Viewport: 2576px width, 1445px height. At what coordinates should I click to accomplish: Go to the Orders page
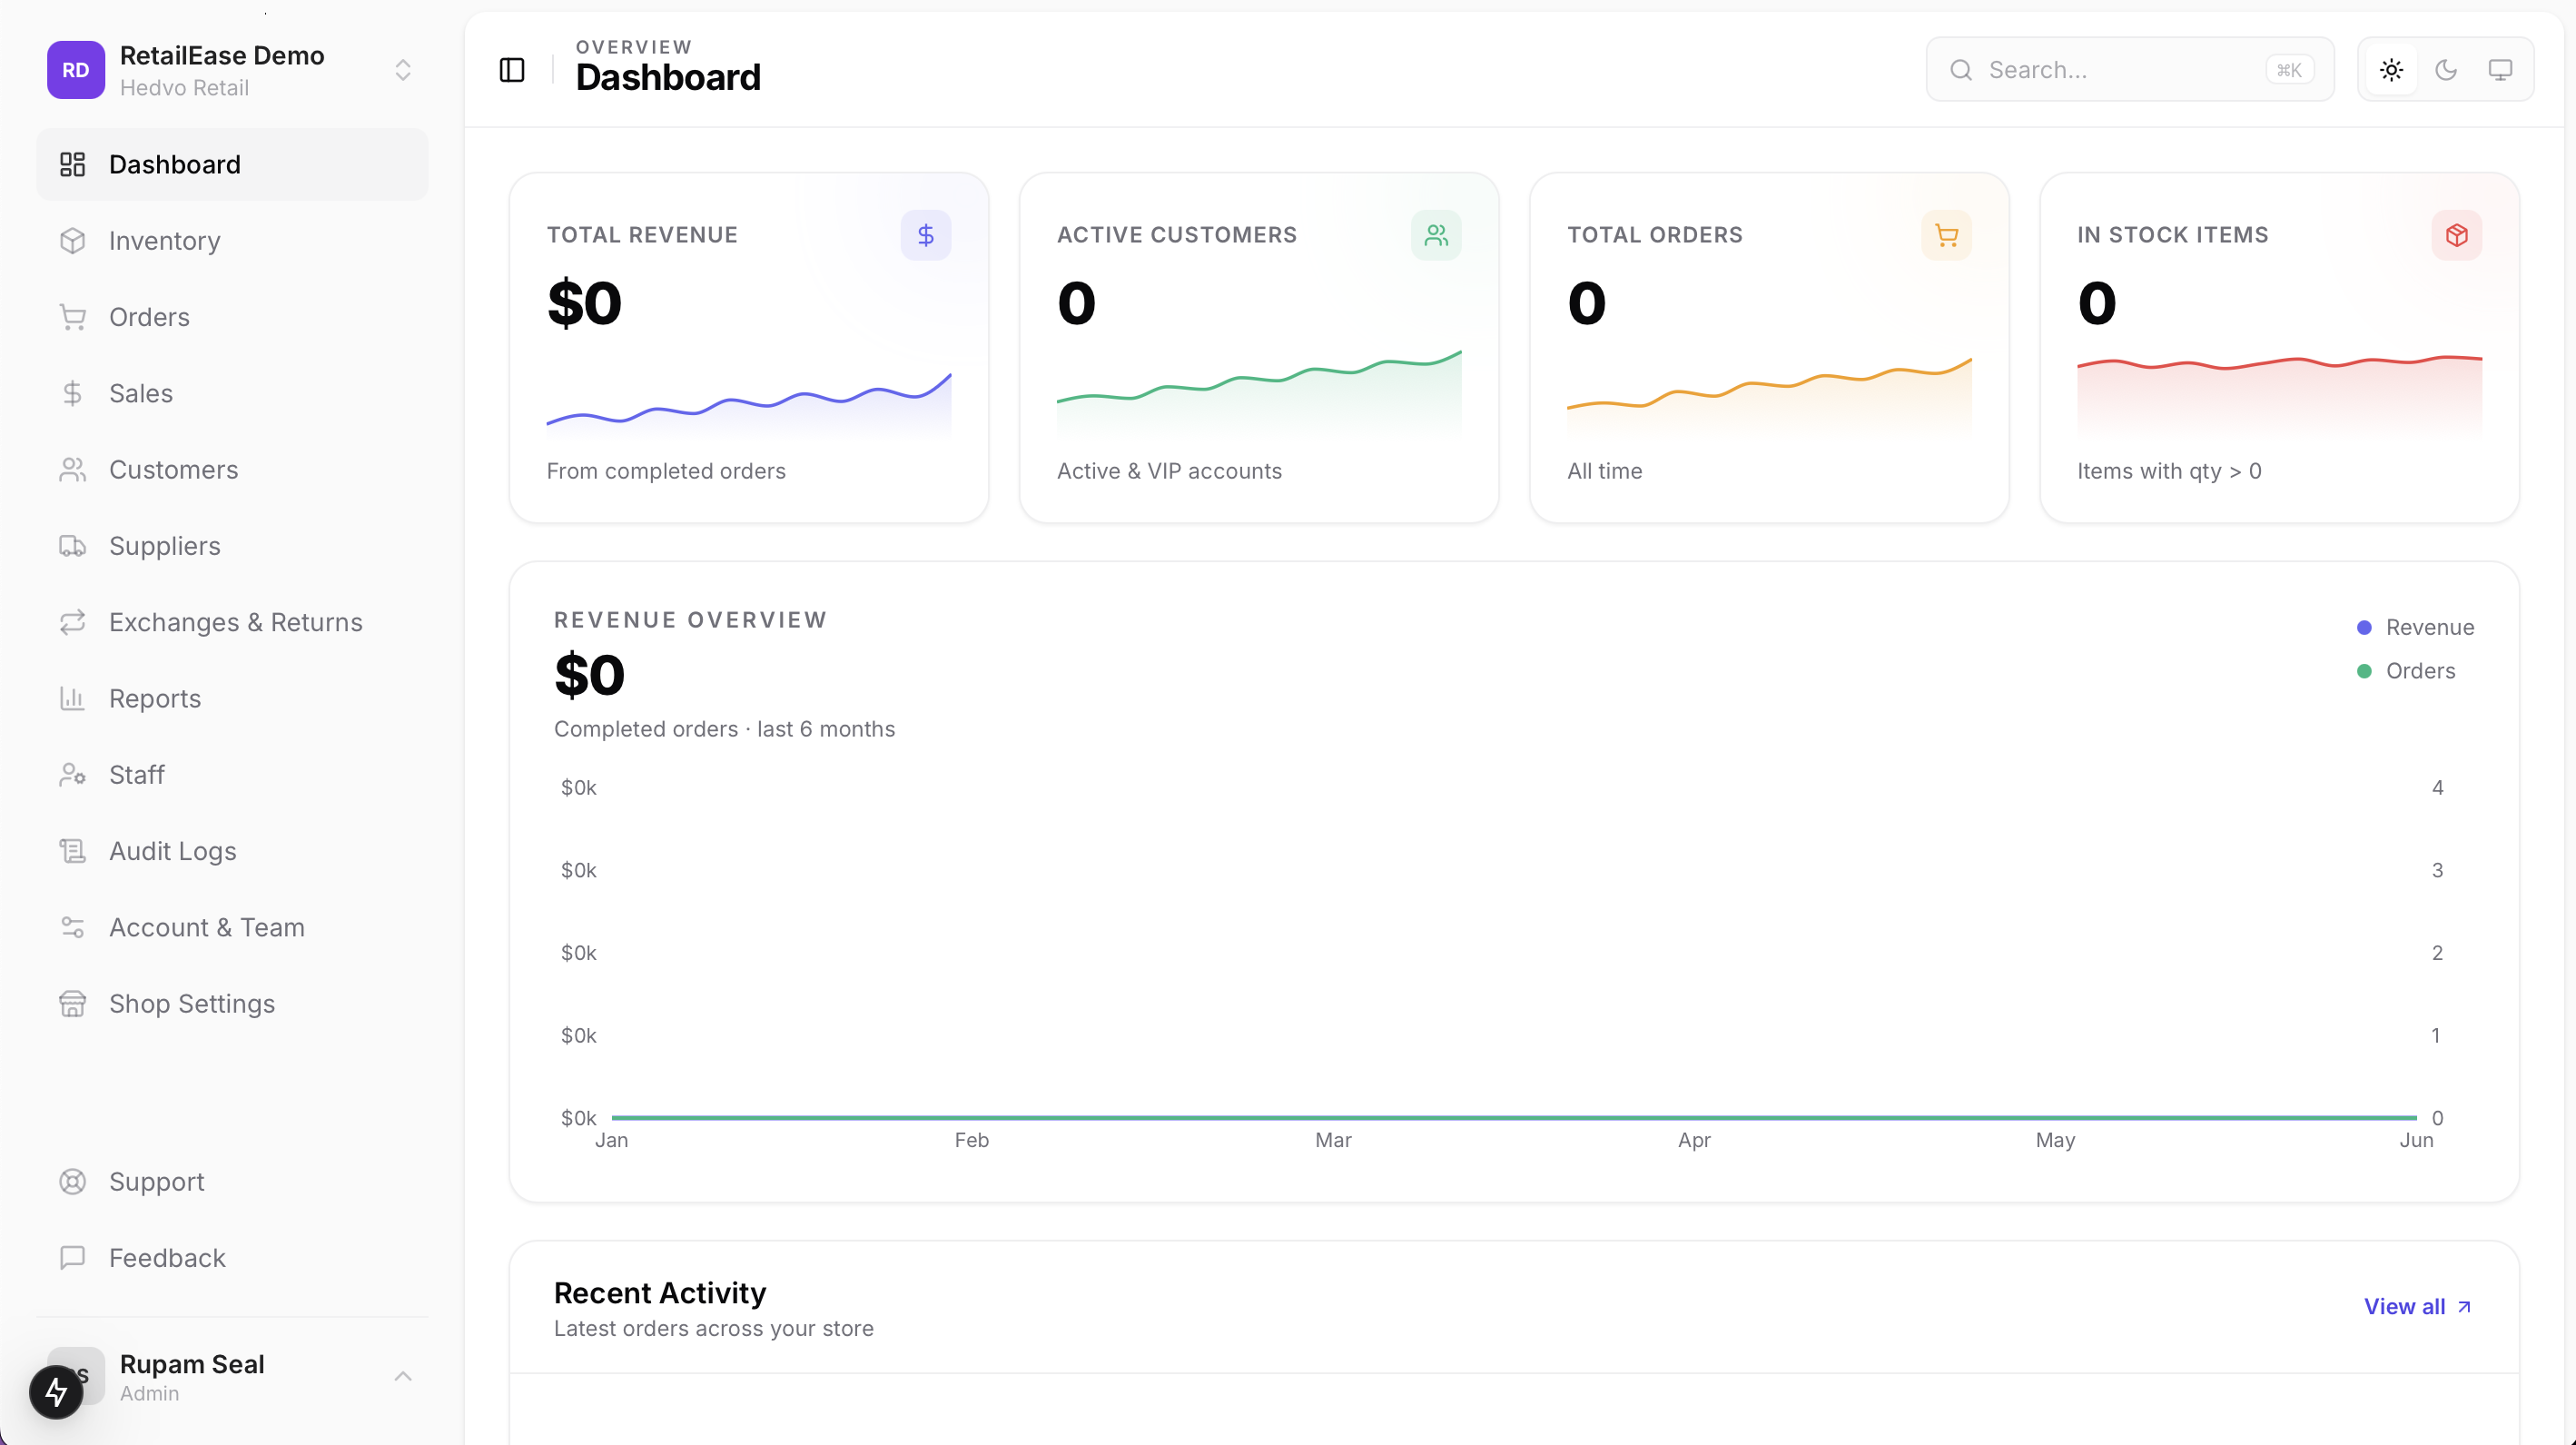point(232,317)
